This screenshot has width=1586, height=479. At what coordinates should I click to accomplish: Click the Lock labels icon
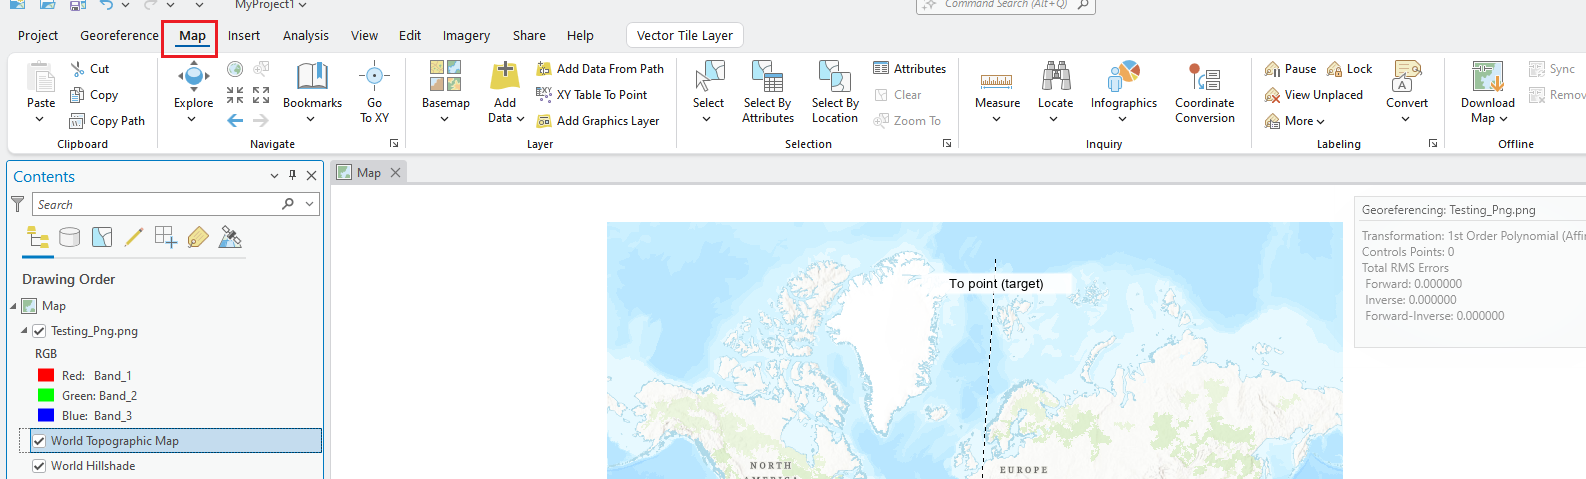[x=1335, y=69]
